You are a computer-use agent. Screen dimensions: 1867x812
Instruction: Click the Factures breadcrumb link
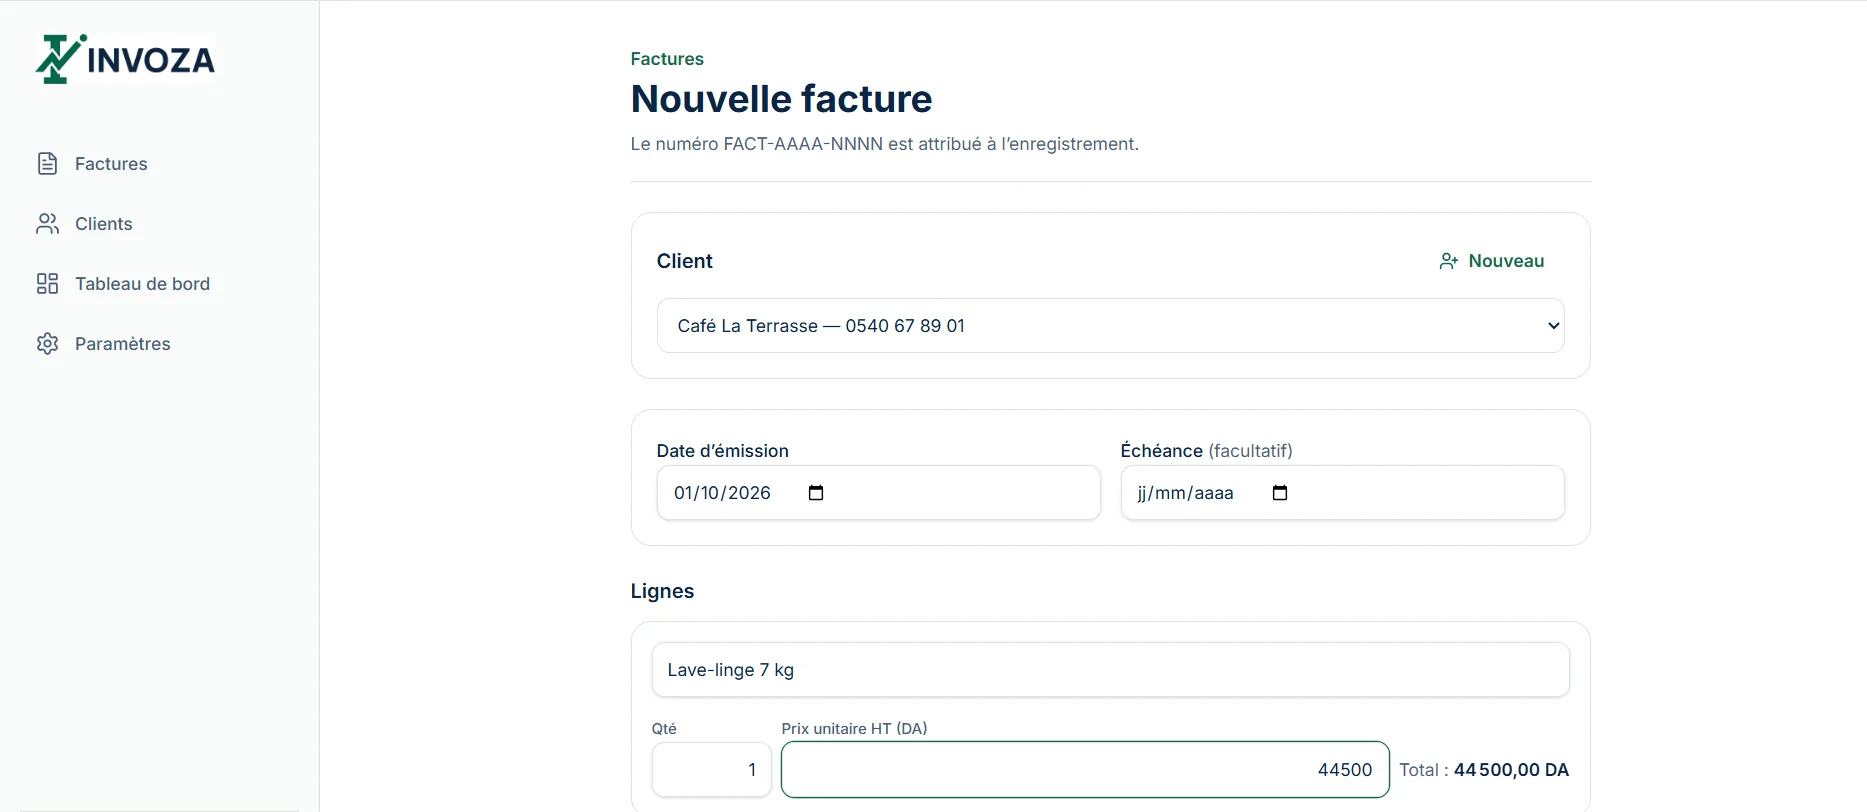click(x=667, y=59)
